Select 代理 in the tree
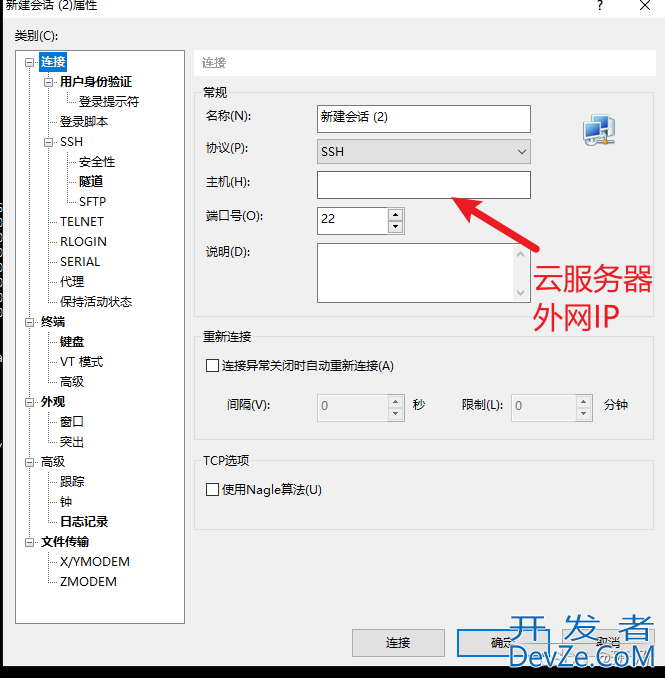 (72, 281)
